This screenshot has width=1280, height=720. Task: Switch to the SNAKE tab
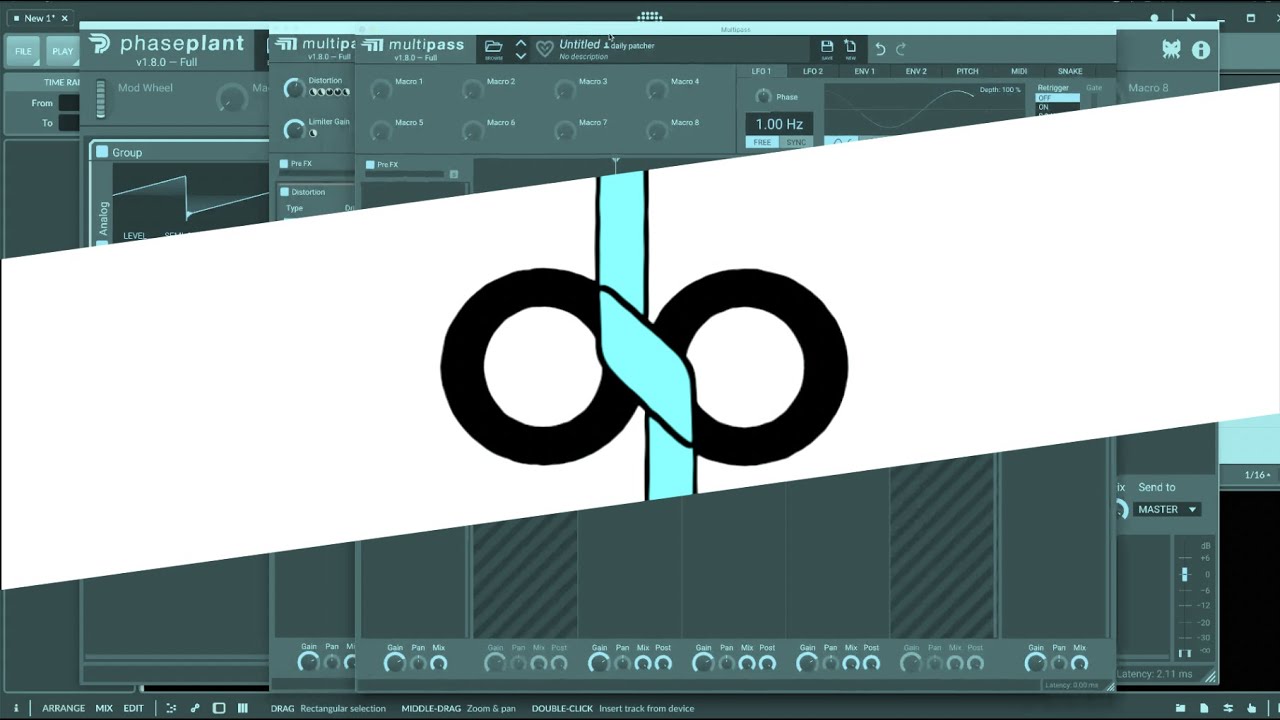[x=1070, y=71]
